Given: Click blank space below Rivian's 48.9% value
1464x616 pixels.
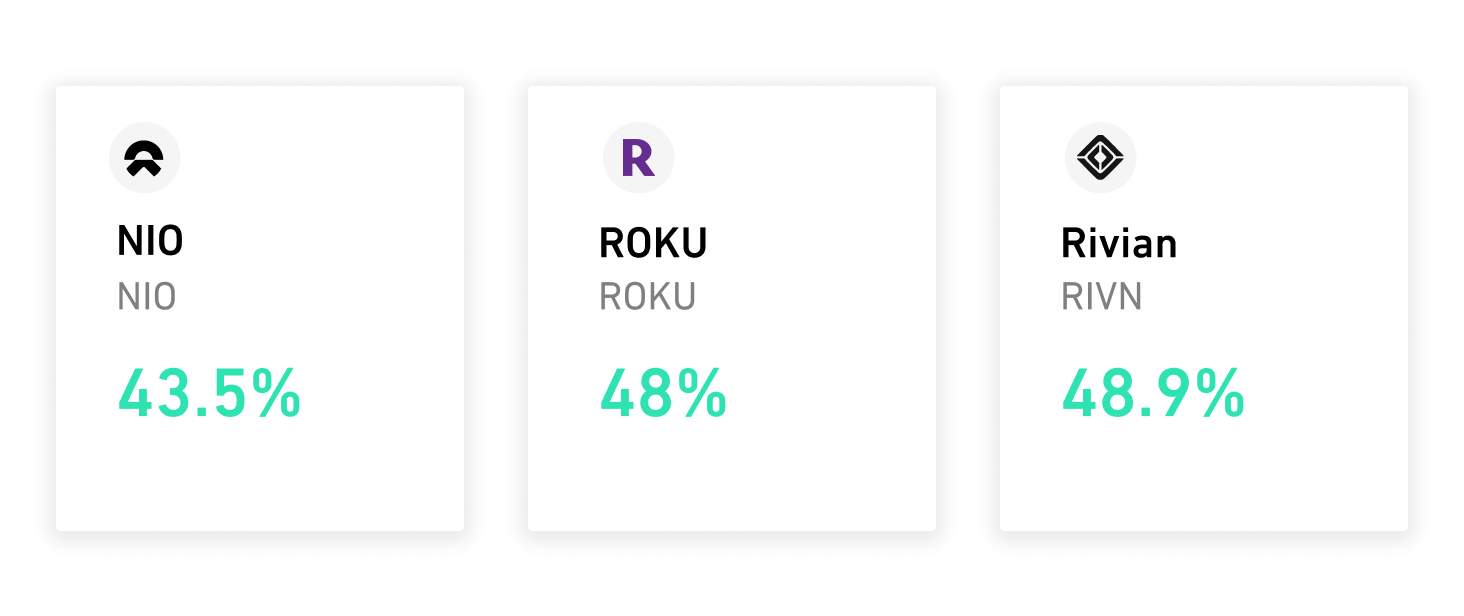Looking at the screenshot, I should coord(1203,477).
